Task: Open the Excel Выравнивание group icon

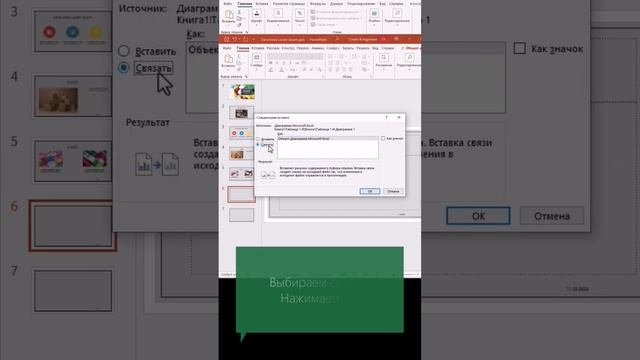Action: (278, 13)
